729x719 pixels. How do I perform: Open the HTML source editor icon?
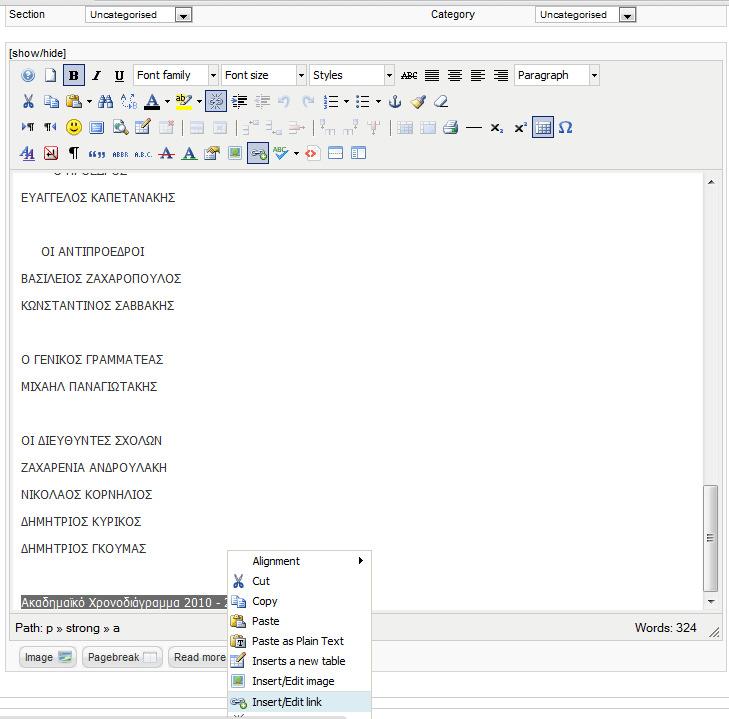[x=312, y=153]
